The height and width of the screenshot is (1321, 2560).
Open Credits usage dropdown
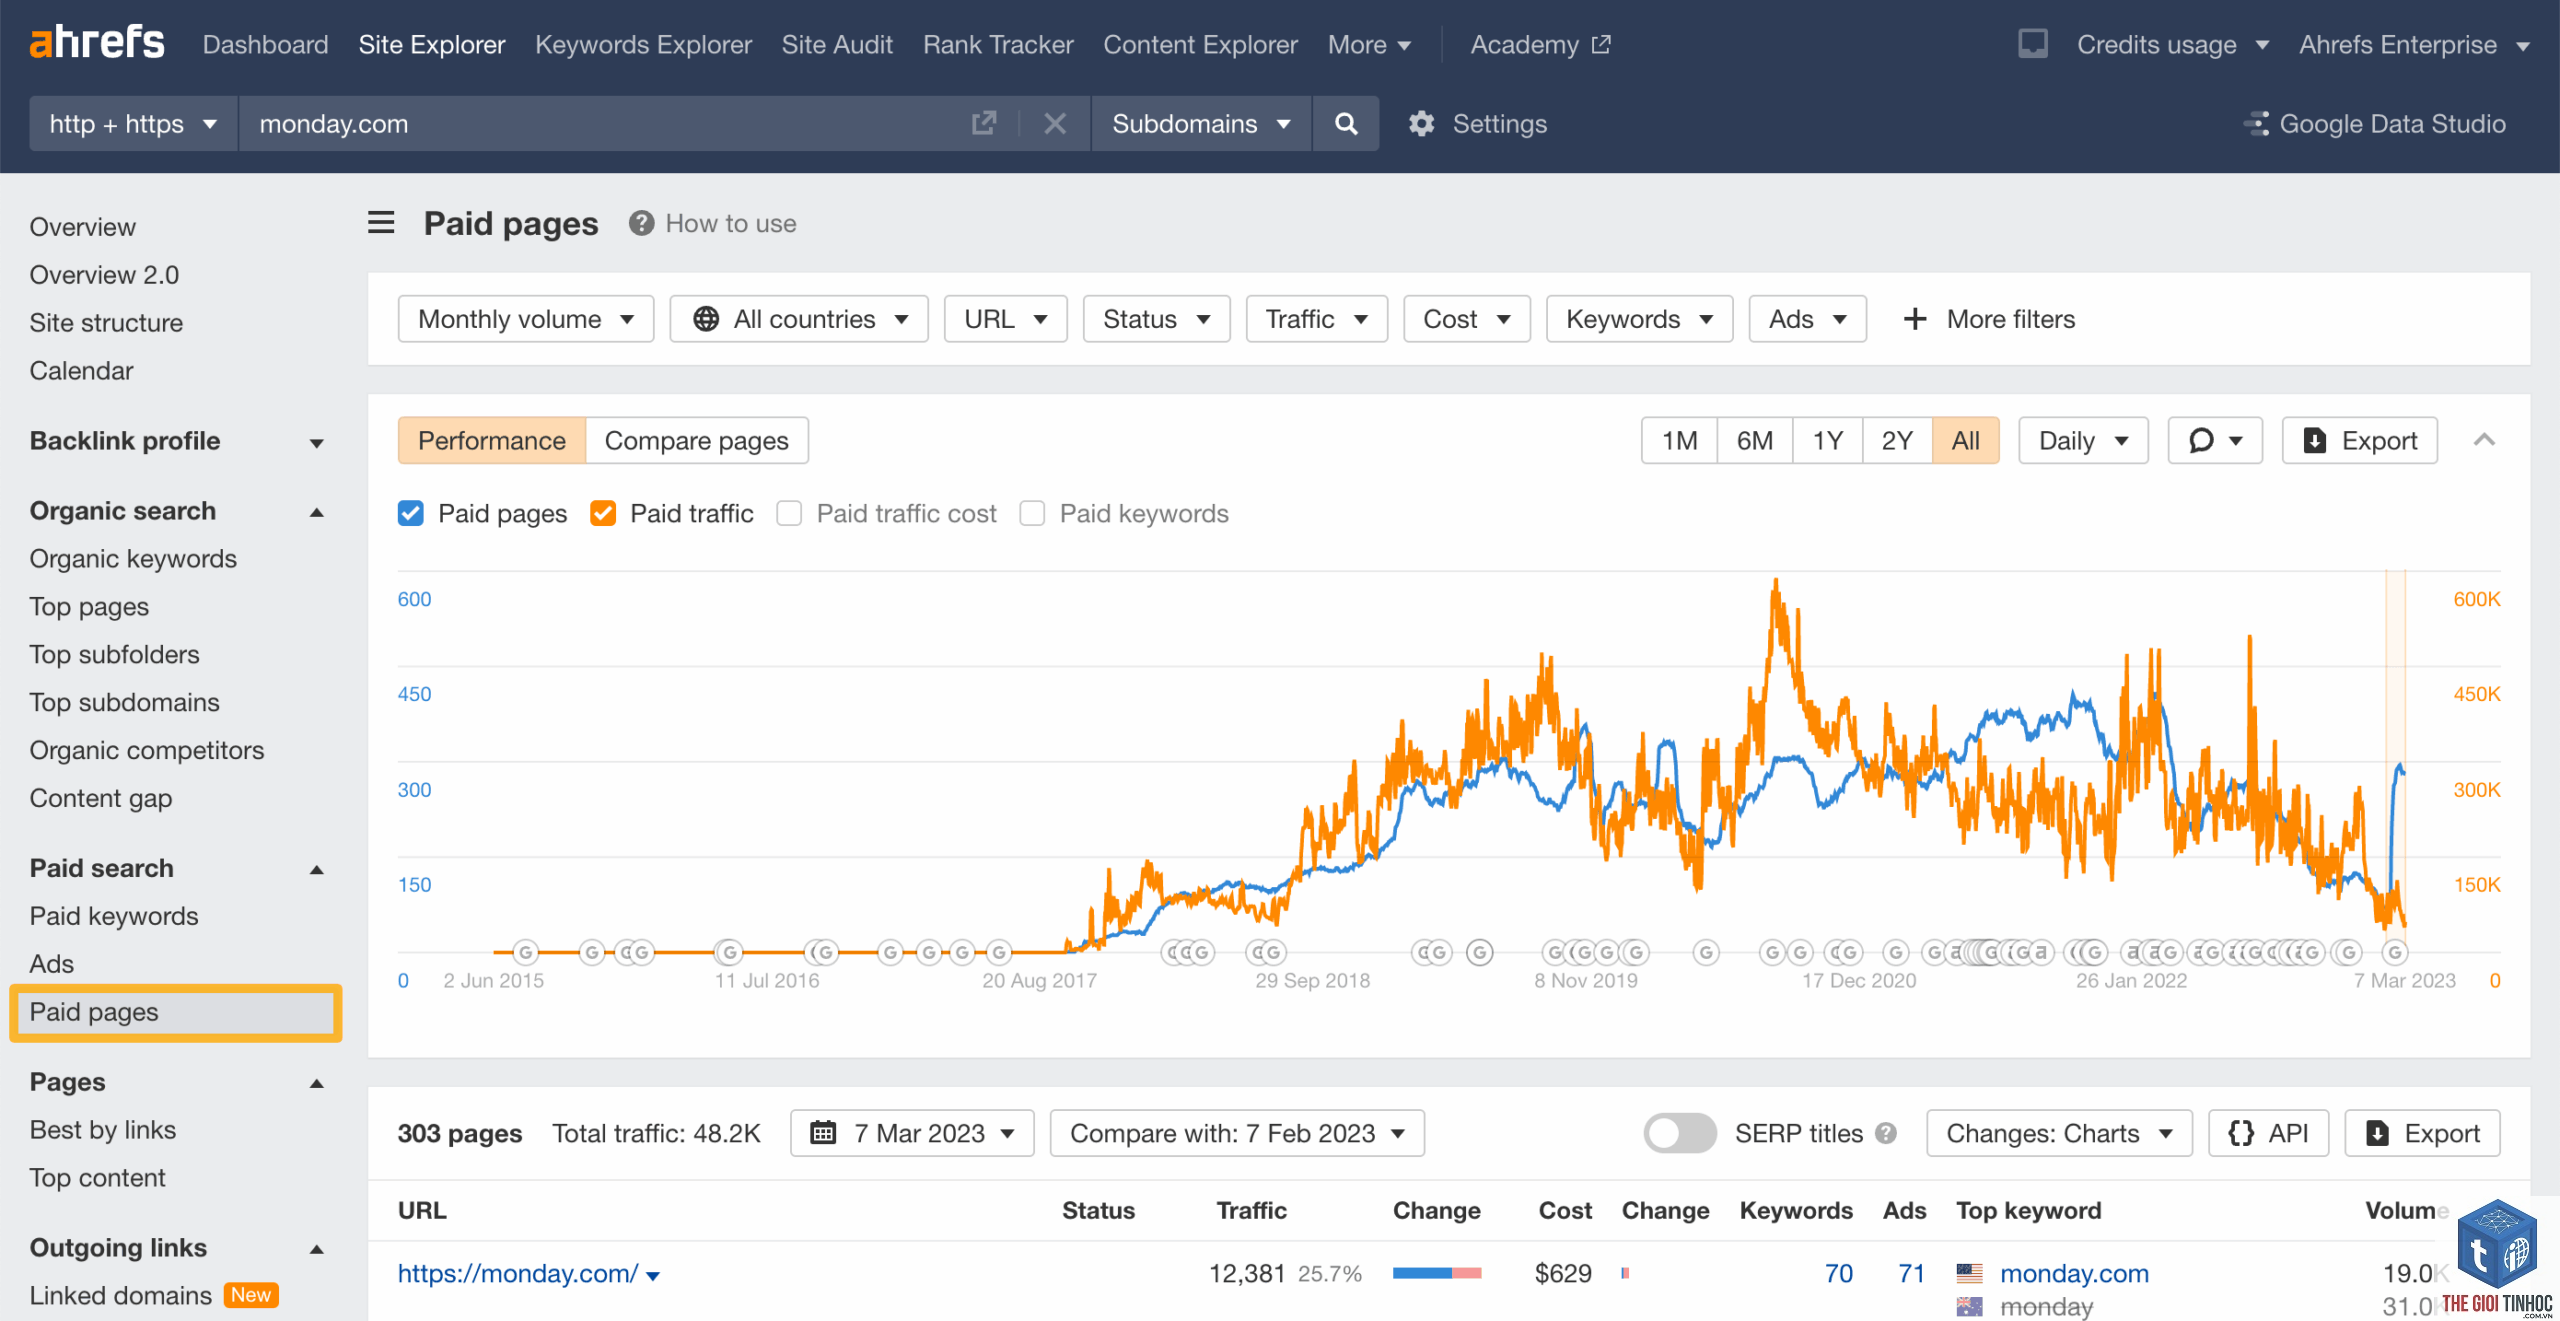tap(2172, 44)
